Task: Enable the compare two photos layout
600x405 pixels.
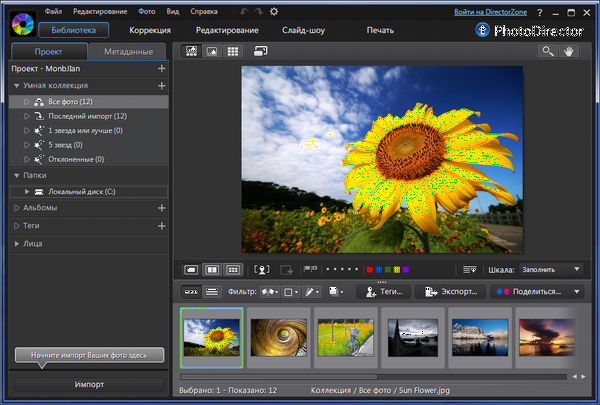Action: tap(212, 269)
